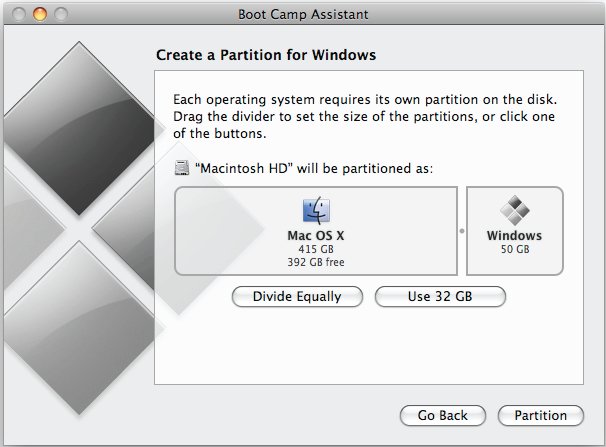Click the 50 GB Windows size text
Image resolution: width=606 pixels, height=447 pixels.
[x=514, y=249]
